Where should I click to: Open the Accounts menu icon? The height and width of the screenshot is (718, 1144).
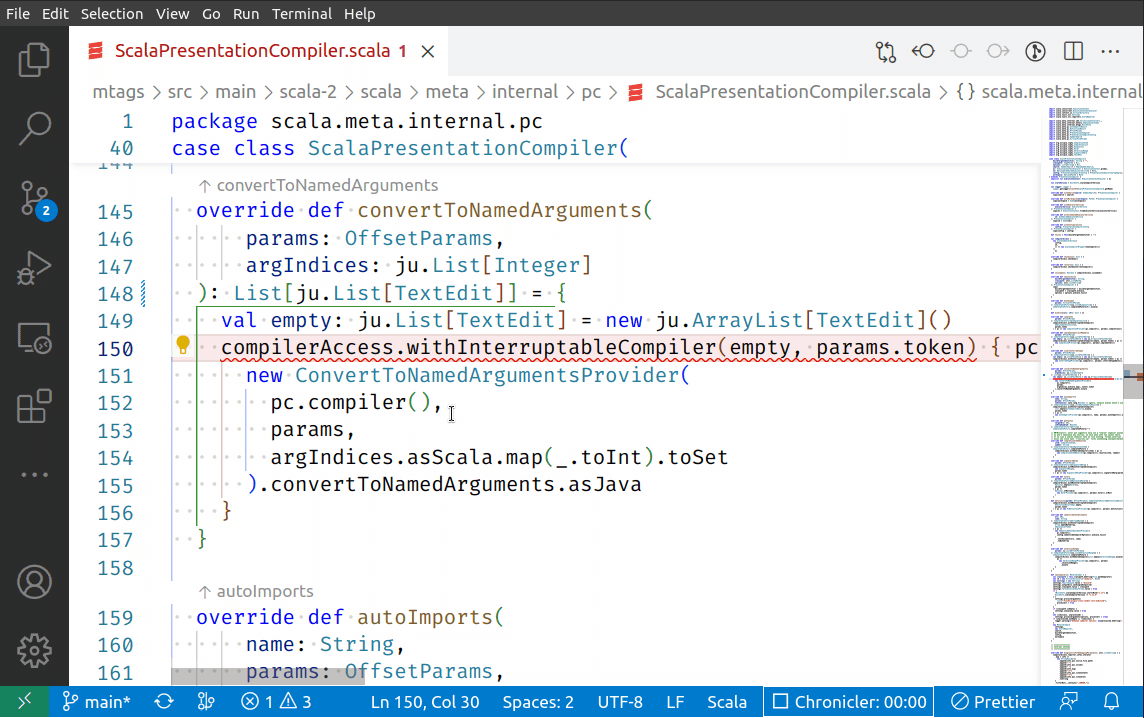click(34, 582)
